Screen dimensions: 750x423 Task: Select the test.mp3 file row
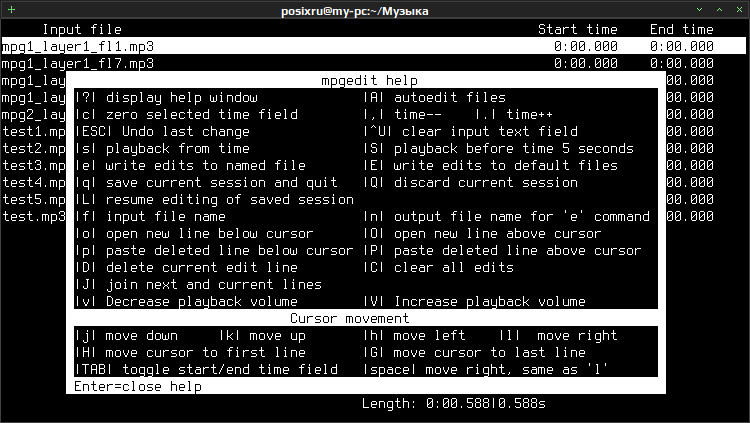point(33,216)
